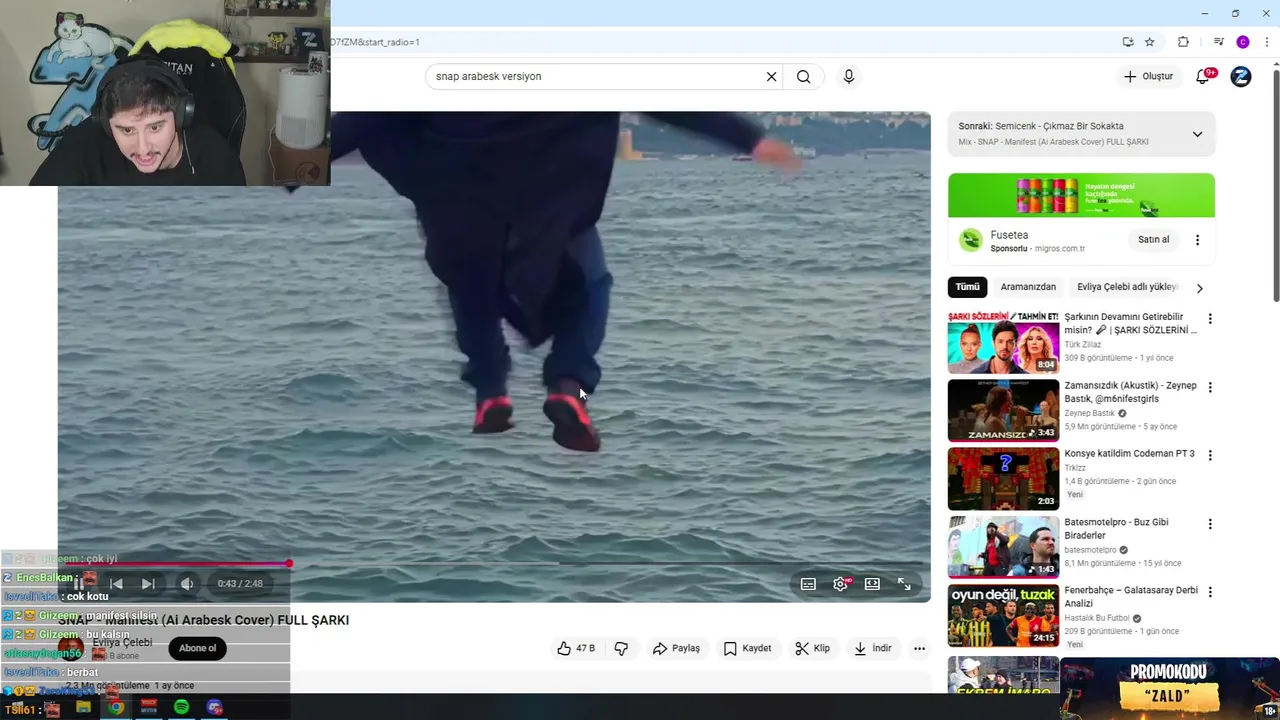Bookmark this page with the star icon
The image size is (1280, 720).
point(1150,42)
